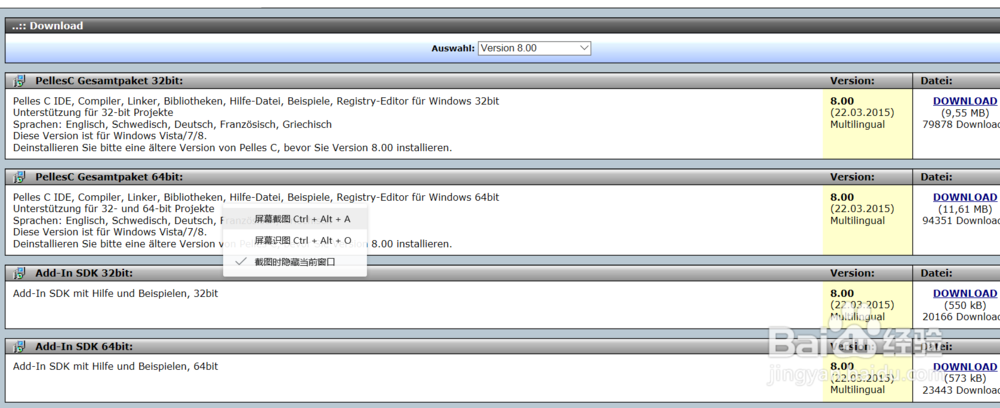This screenshot has height=408, width=1000.
Task: Click the PellesC Gesamtpaket 32bit package icon
Action: [20, 81]
